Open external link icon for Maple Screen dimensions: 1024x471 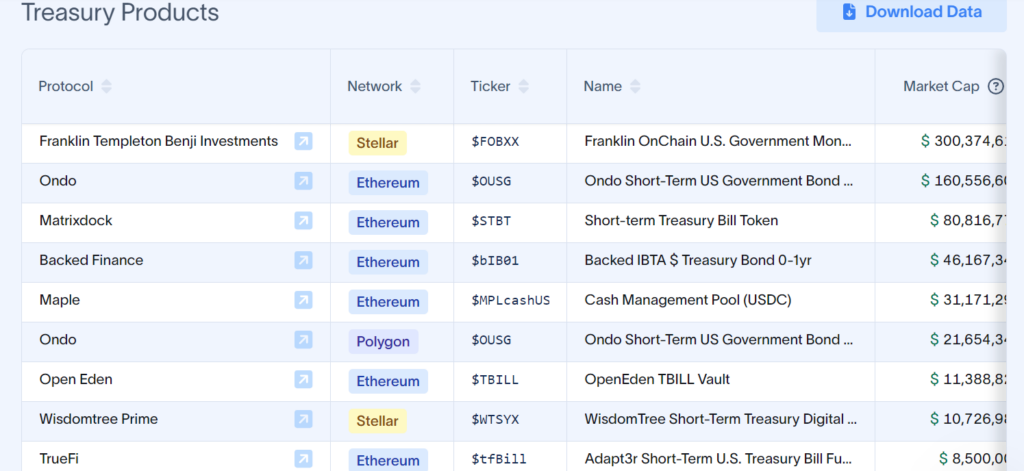click(x=303, y=300)
